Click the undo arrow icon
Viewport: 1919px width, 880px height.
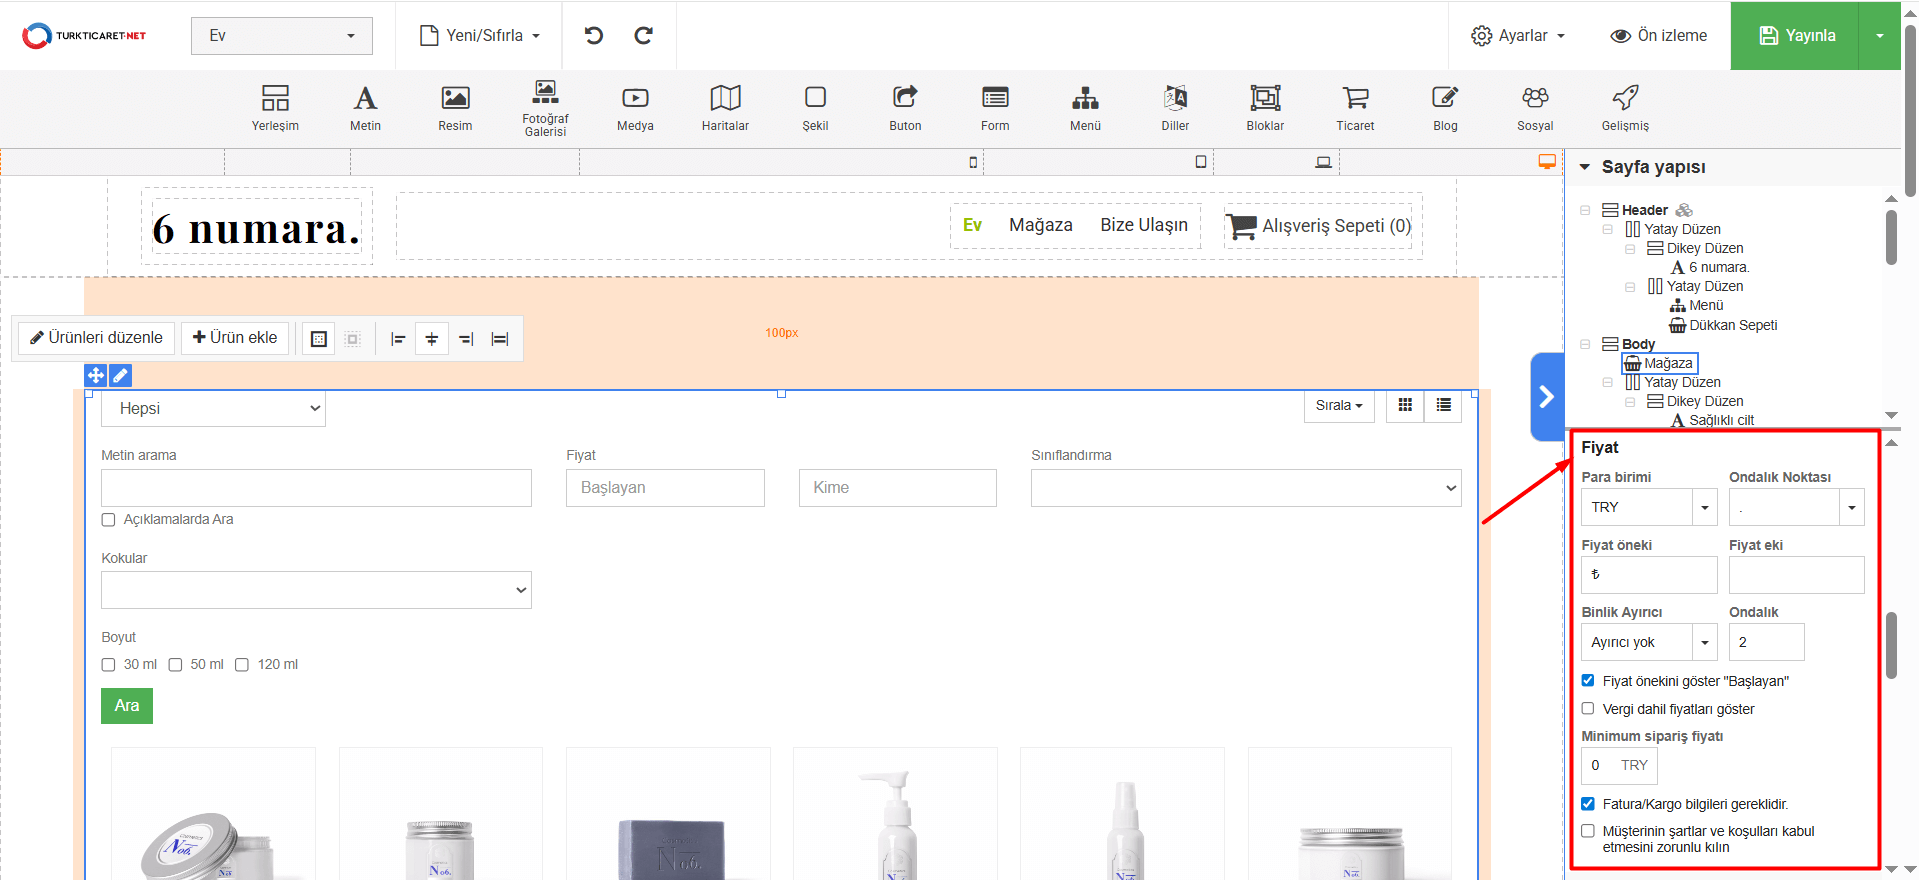pyautogui.click(x=594, y=36)
